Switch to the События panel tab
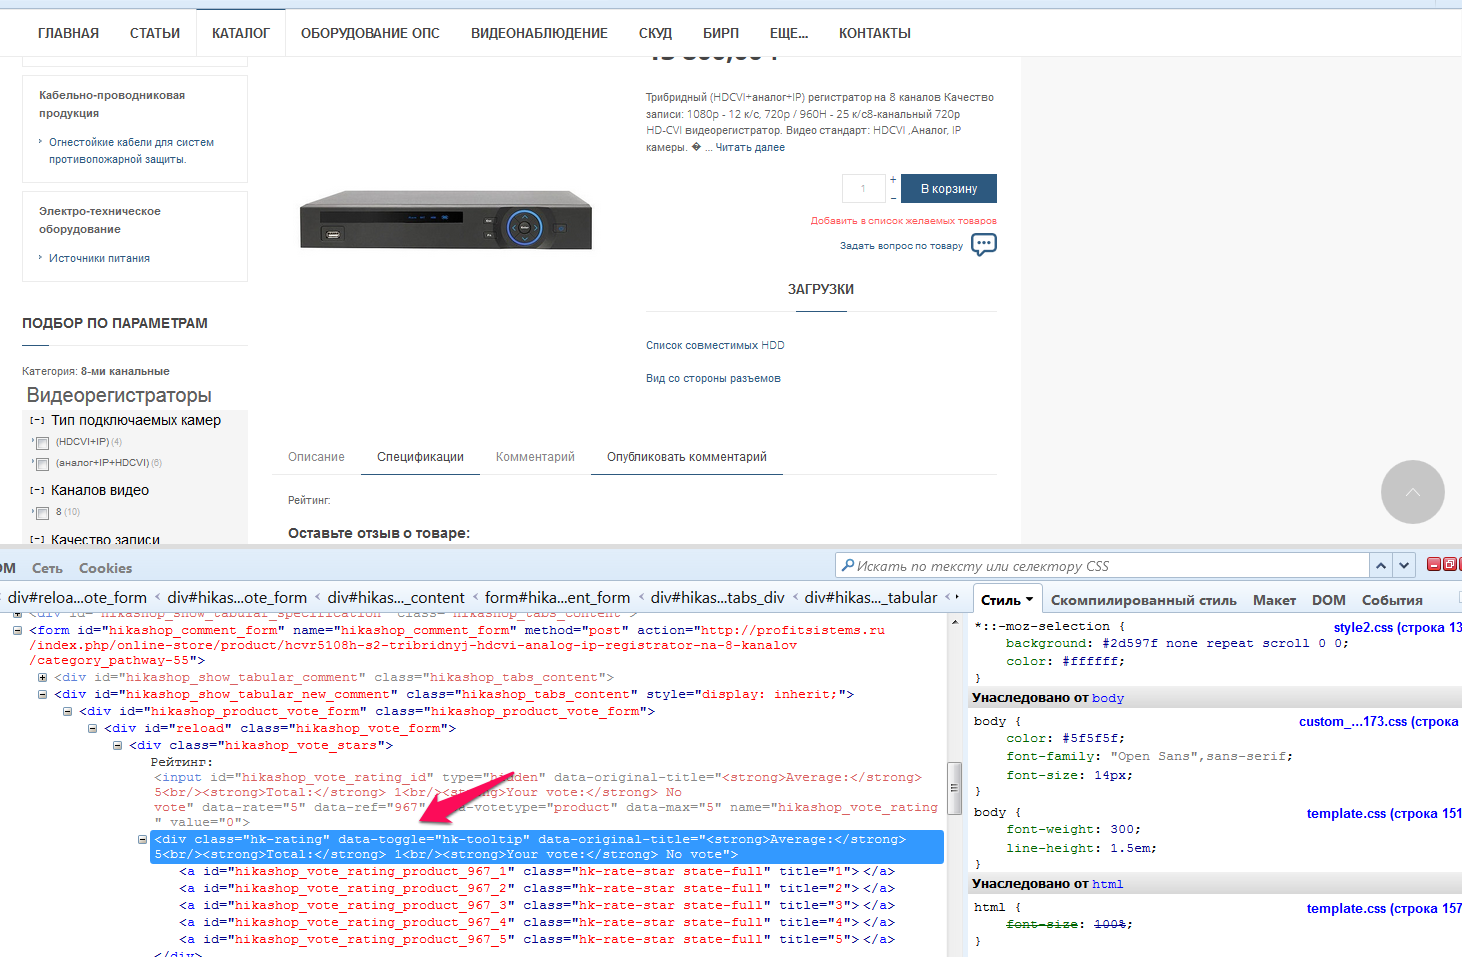Viewport: 1462px width, 957px height. (1392, 600)
